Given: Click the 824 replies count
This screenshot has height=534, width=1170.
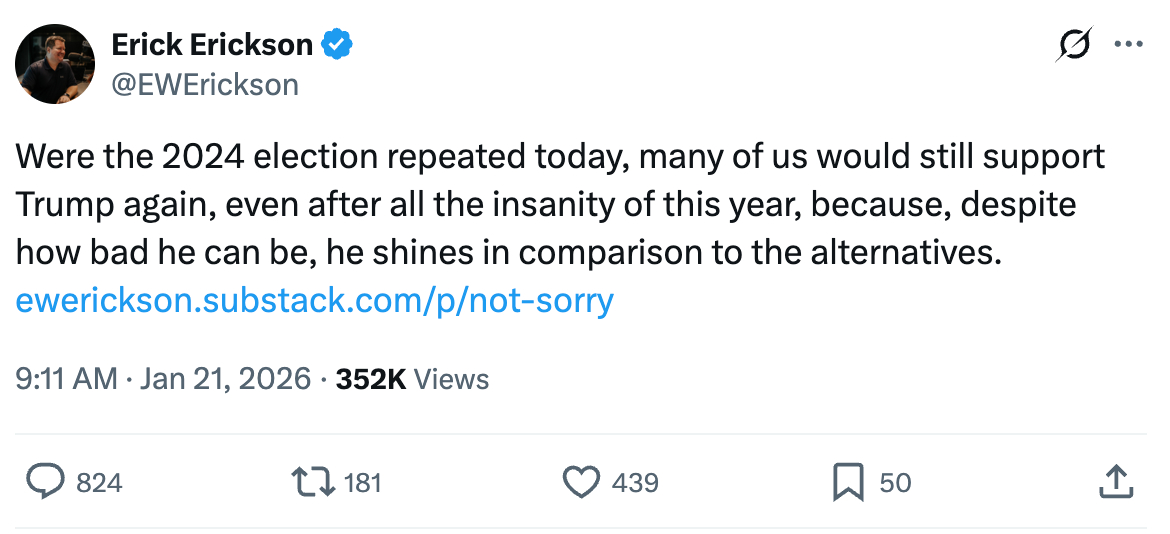Looking at the screenshot, I should [x=99, y=483].
